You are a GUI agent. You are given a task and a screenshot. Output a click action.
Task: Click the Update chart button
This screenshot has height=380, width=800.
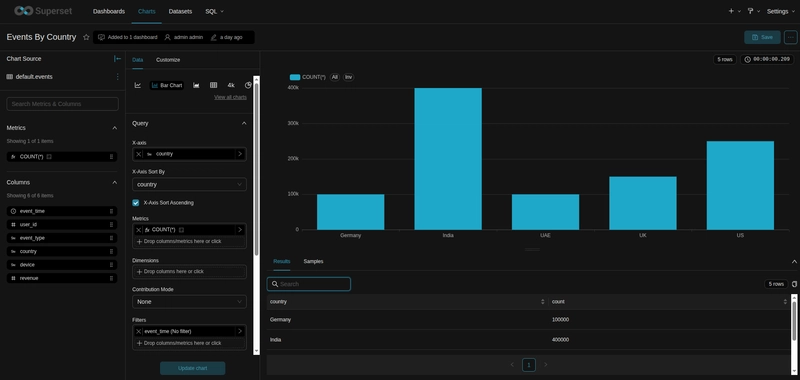pyautogui.click(x=192, y=368)
